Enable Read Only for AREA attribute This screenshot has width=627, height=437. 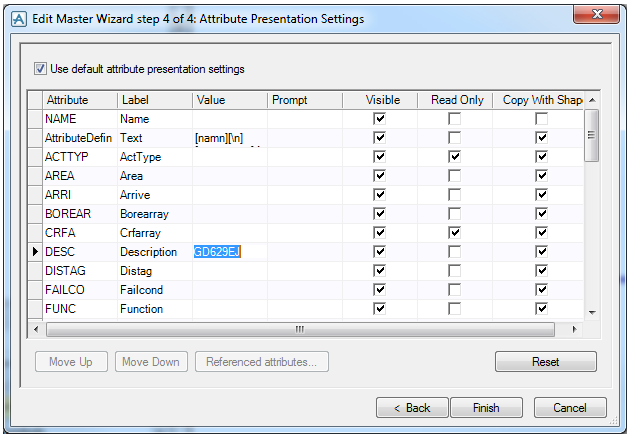click(x=455, y=176)
